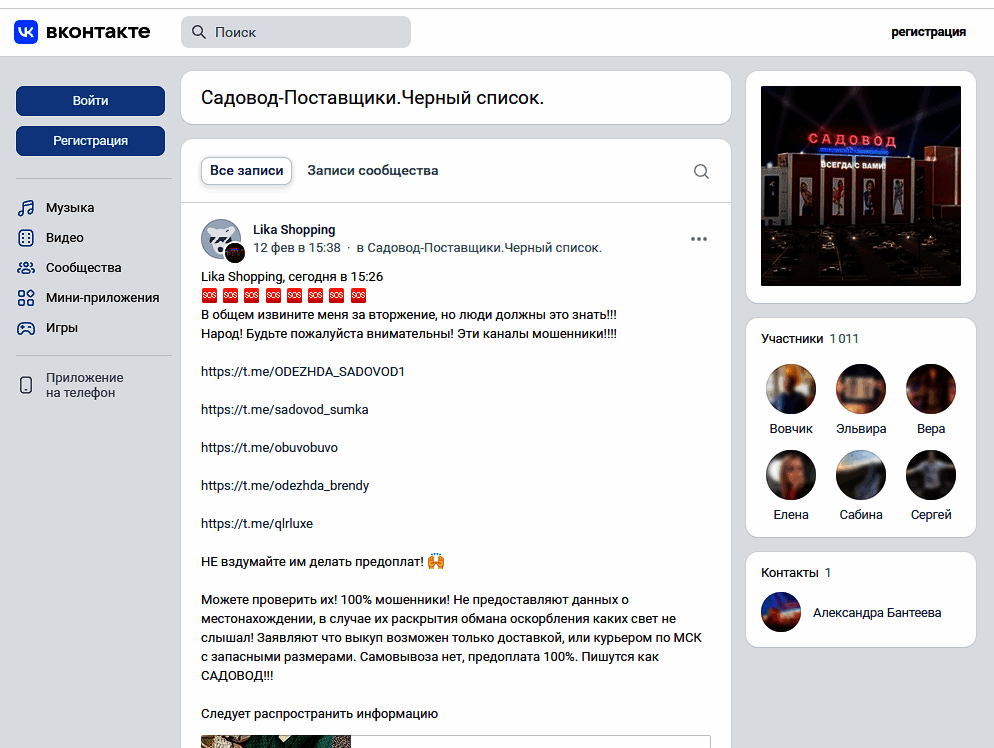
Task: Open Мини-приложения section
Action: (x=102, y=298)
